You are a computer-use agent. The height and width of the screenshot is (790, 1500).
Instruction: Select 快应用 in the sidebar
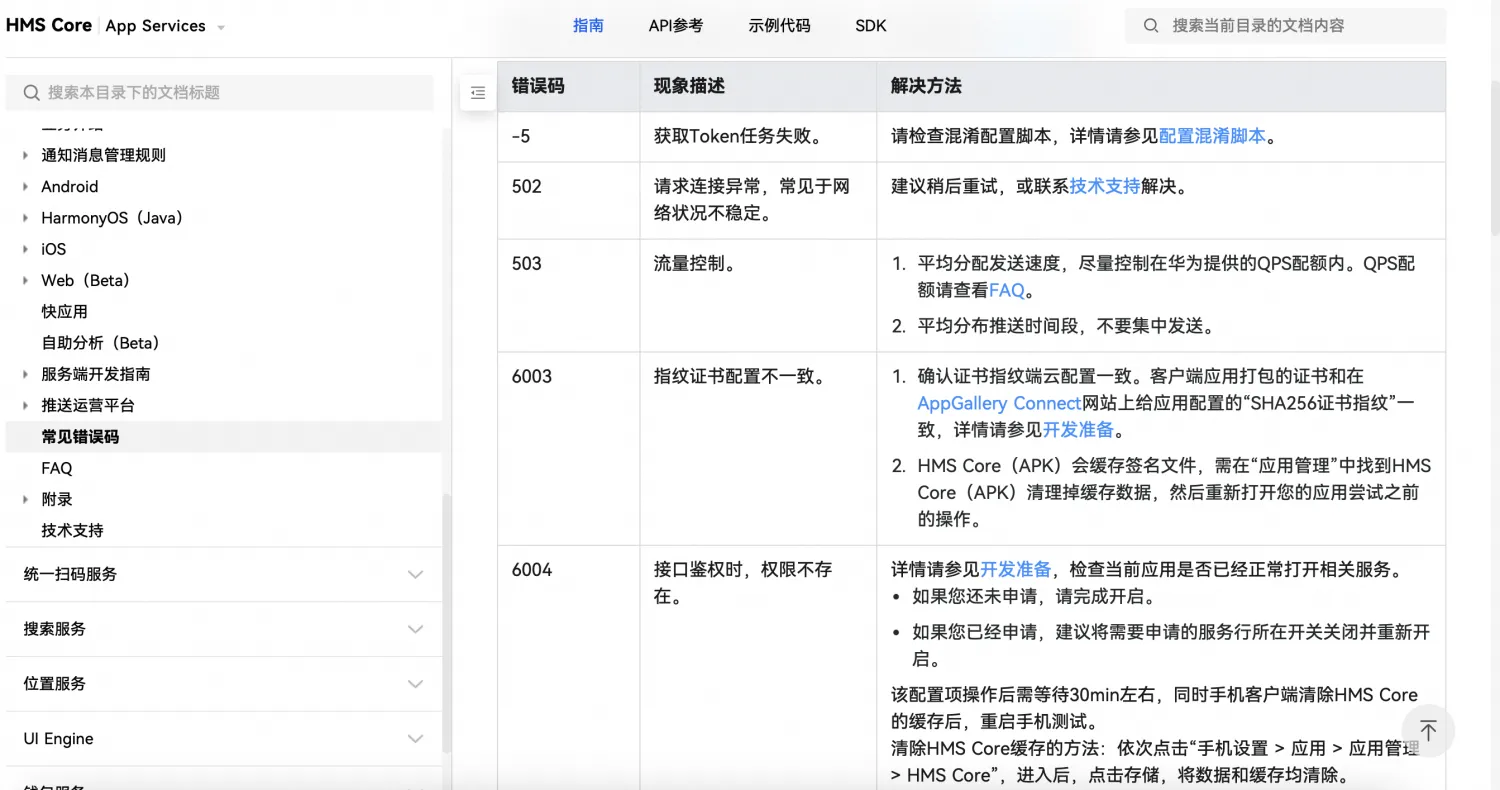65,312
